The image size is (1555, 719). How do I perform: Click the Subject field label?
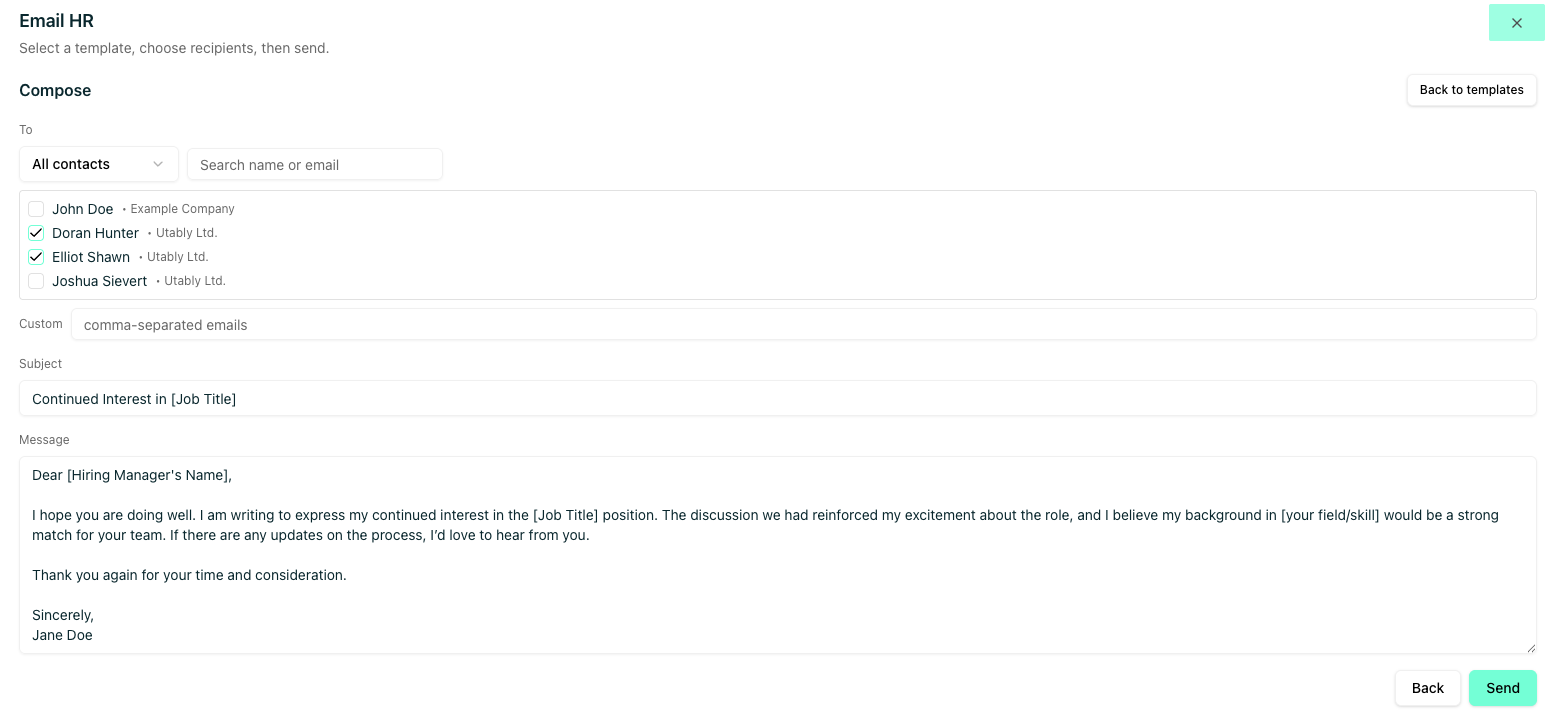[x=40, y=364]
